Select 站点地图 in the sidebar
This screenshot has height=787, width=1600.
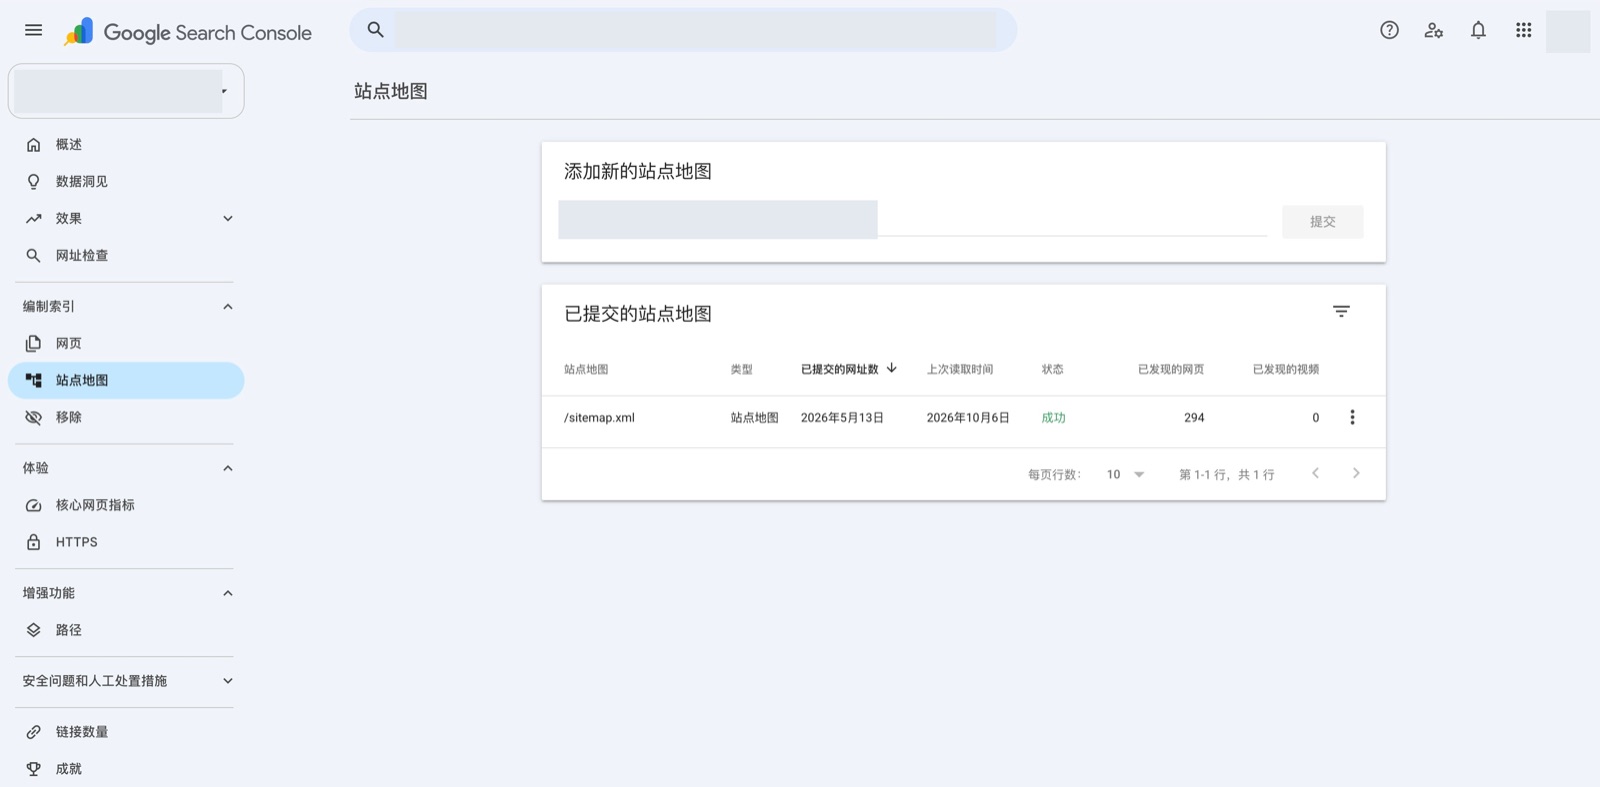pos(126,380)
